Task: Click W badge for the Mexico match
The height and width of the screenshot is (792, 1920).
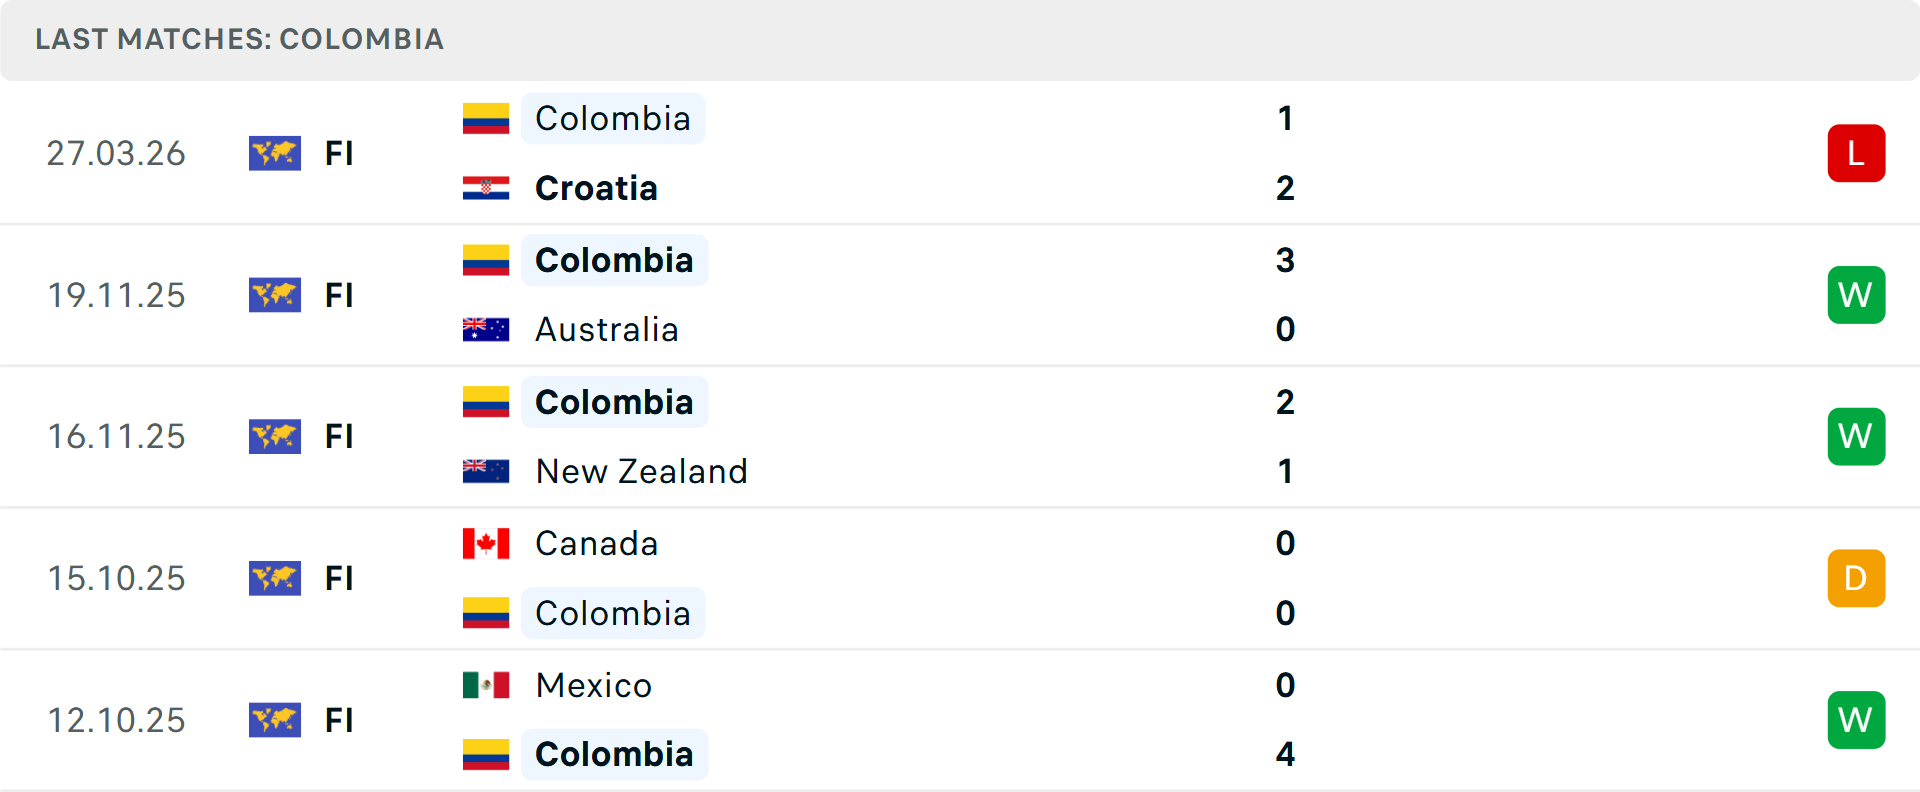Action: tap(1856, 720)
